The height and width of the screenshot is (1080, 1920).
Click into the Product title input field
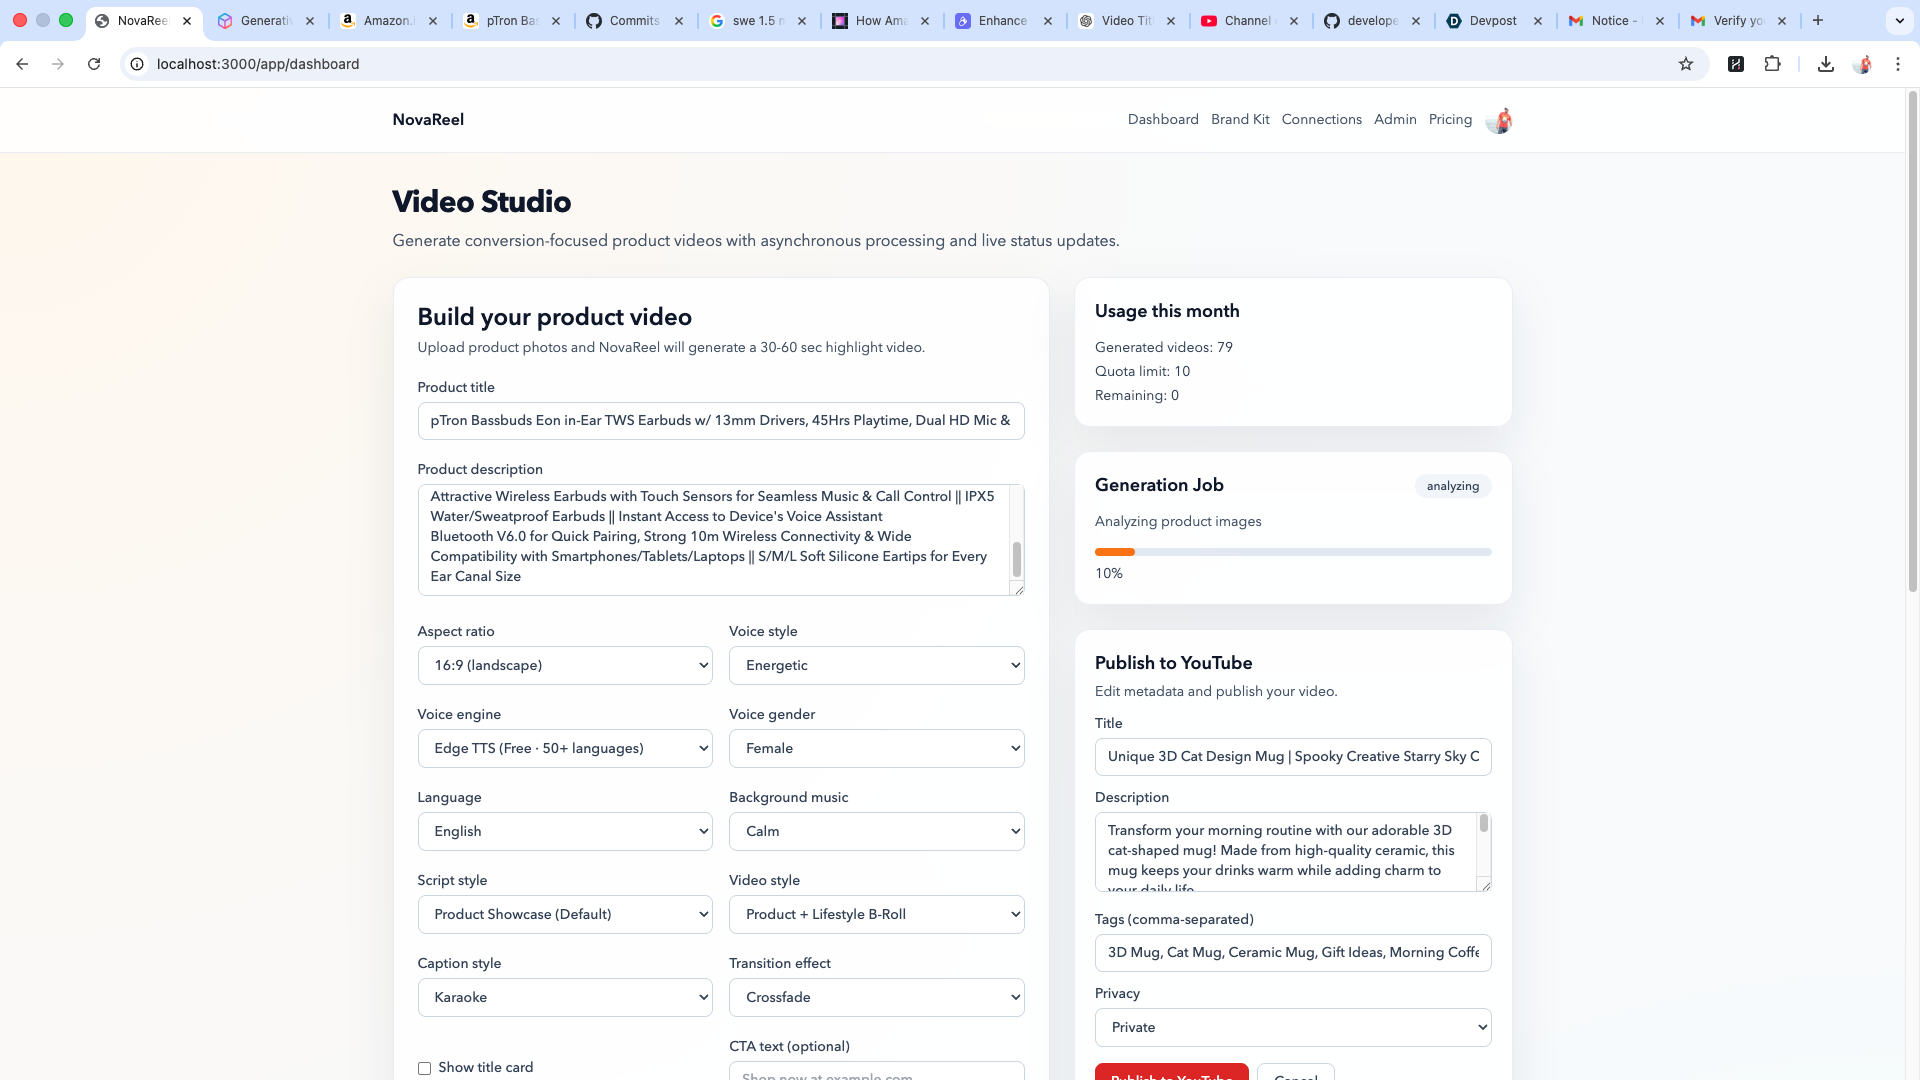pos(720,420)
